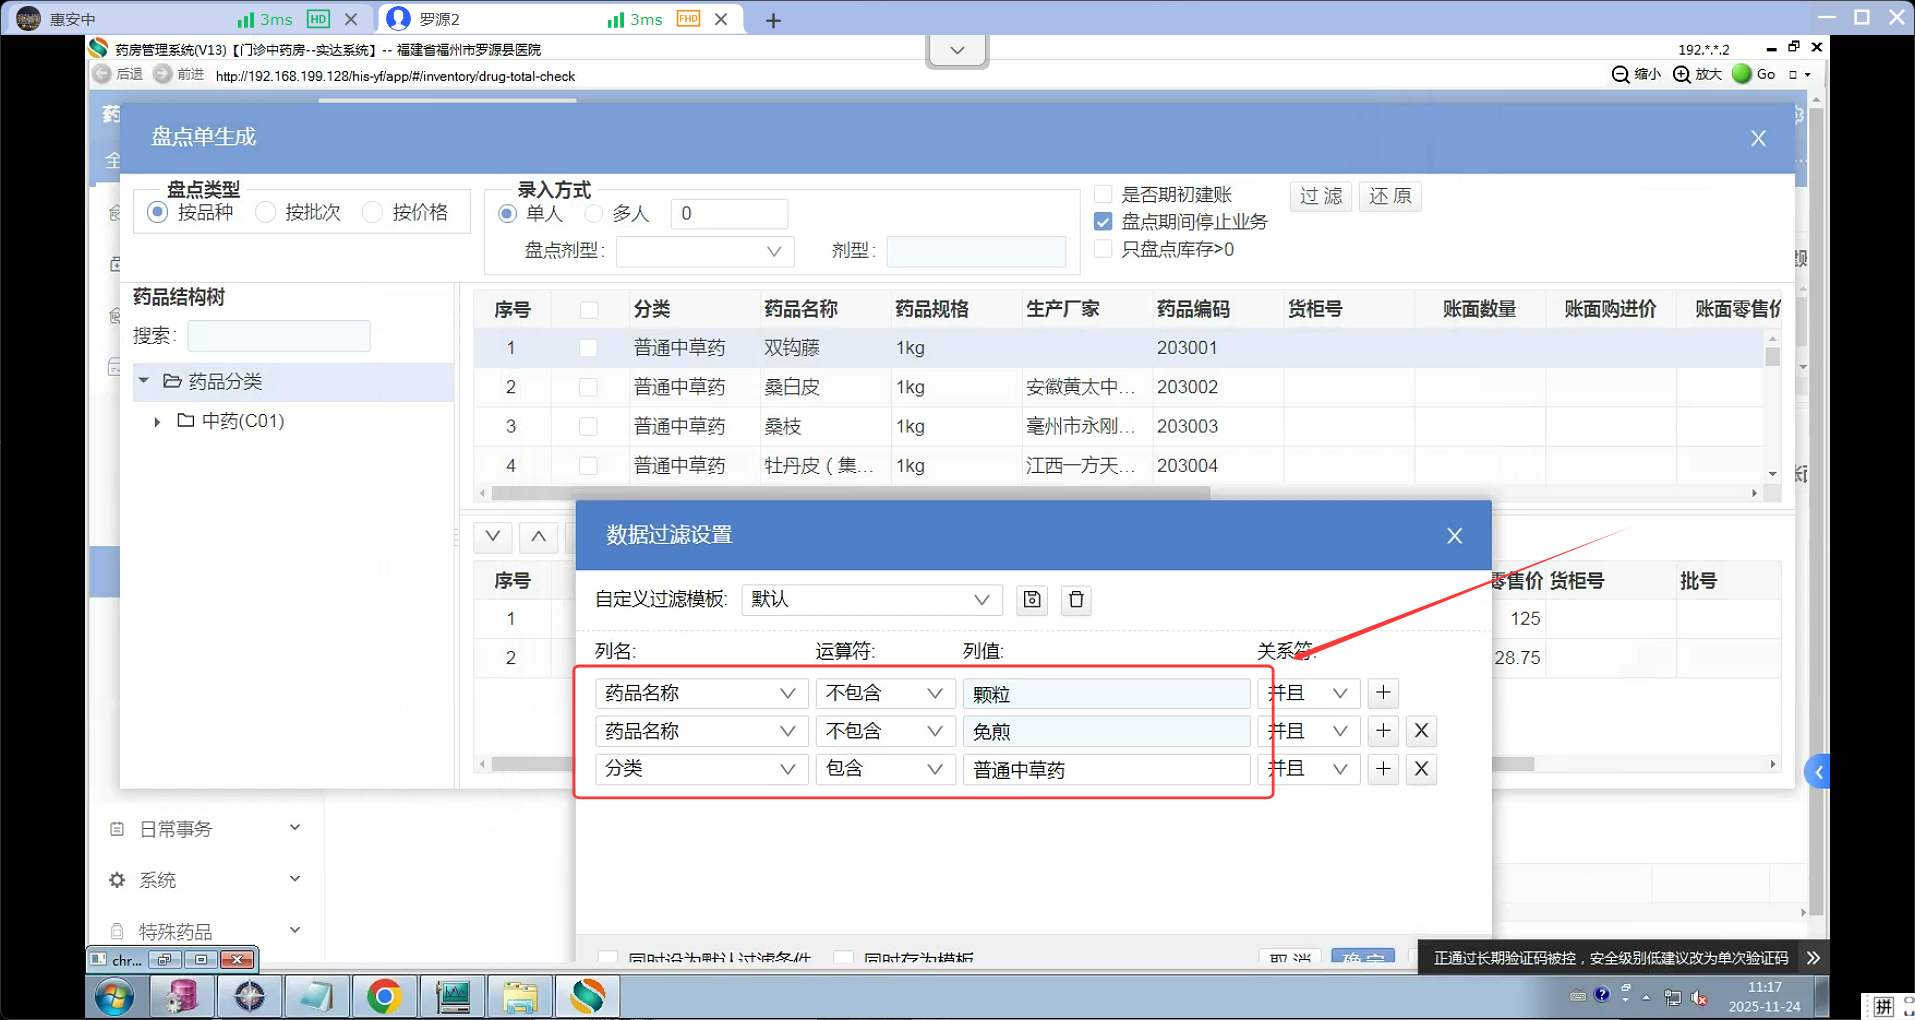This screenshot has height=1020, width=1915.
Task: Open the file explorer taskbar icon
Action: (x=520, y=996)
